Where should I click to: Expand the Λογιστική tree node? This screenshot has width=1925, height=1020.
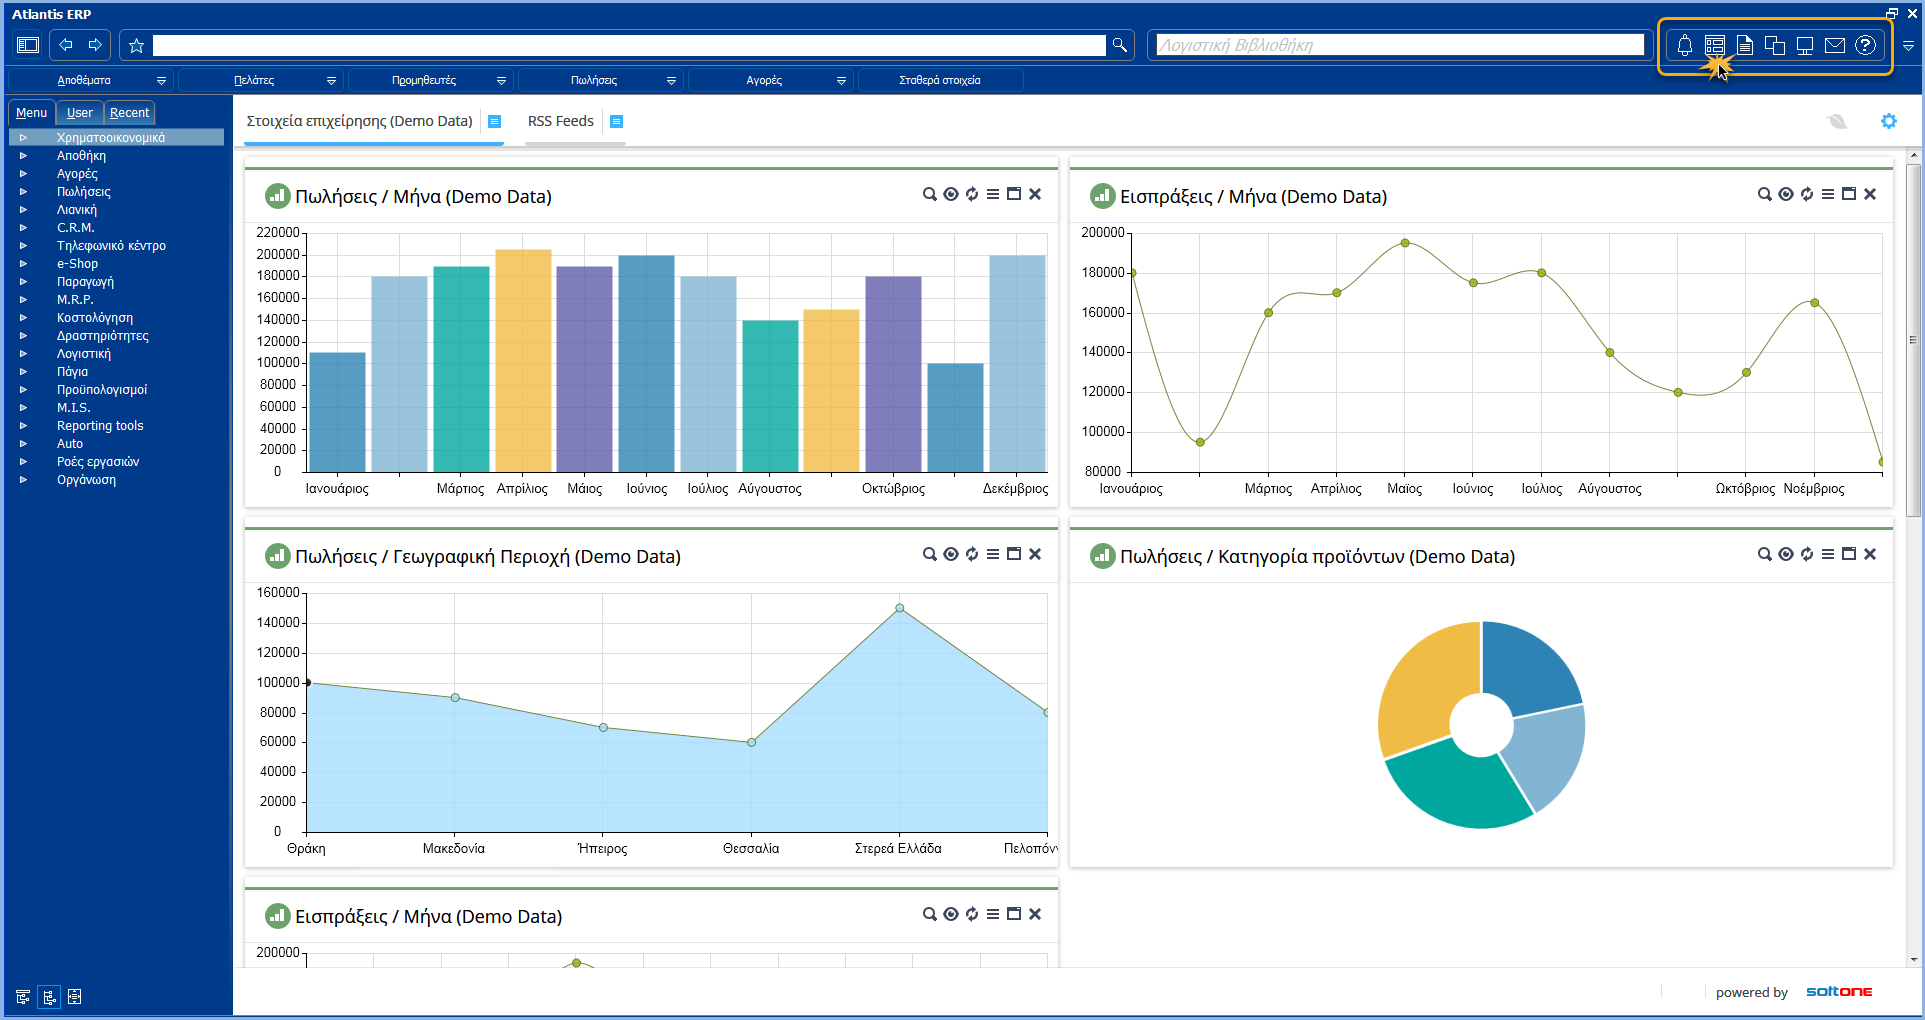pos(23,354)
